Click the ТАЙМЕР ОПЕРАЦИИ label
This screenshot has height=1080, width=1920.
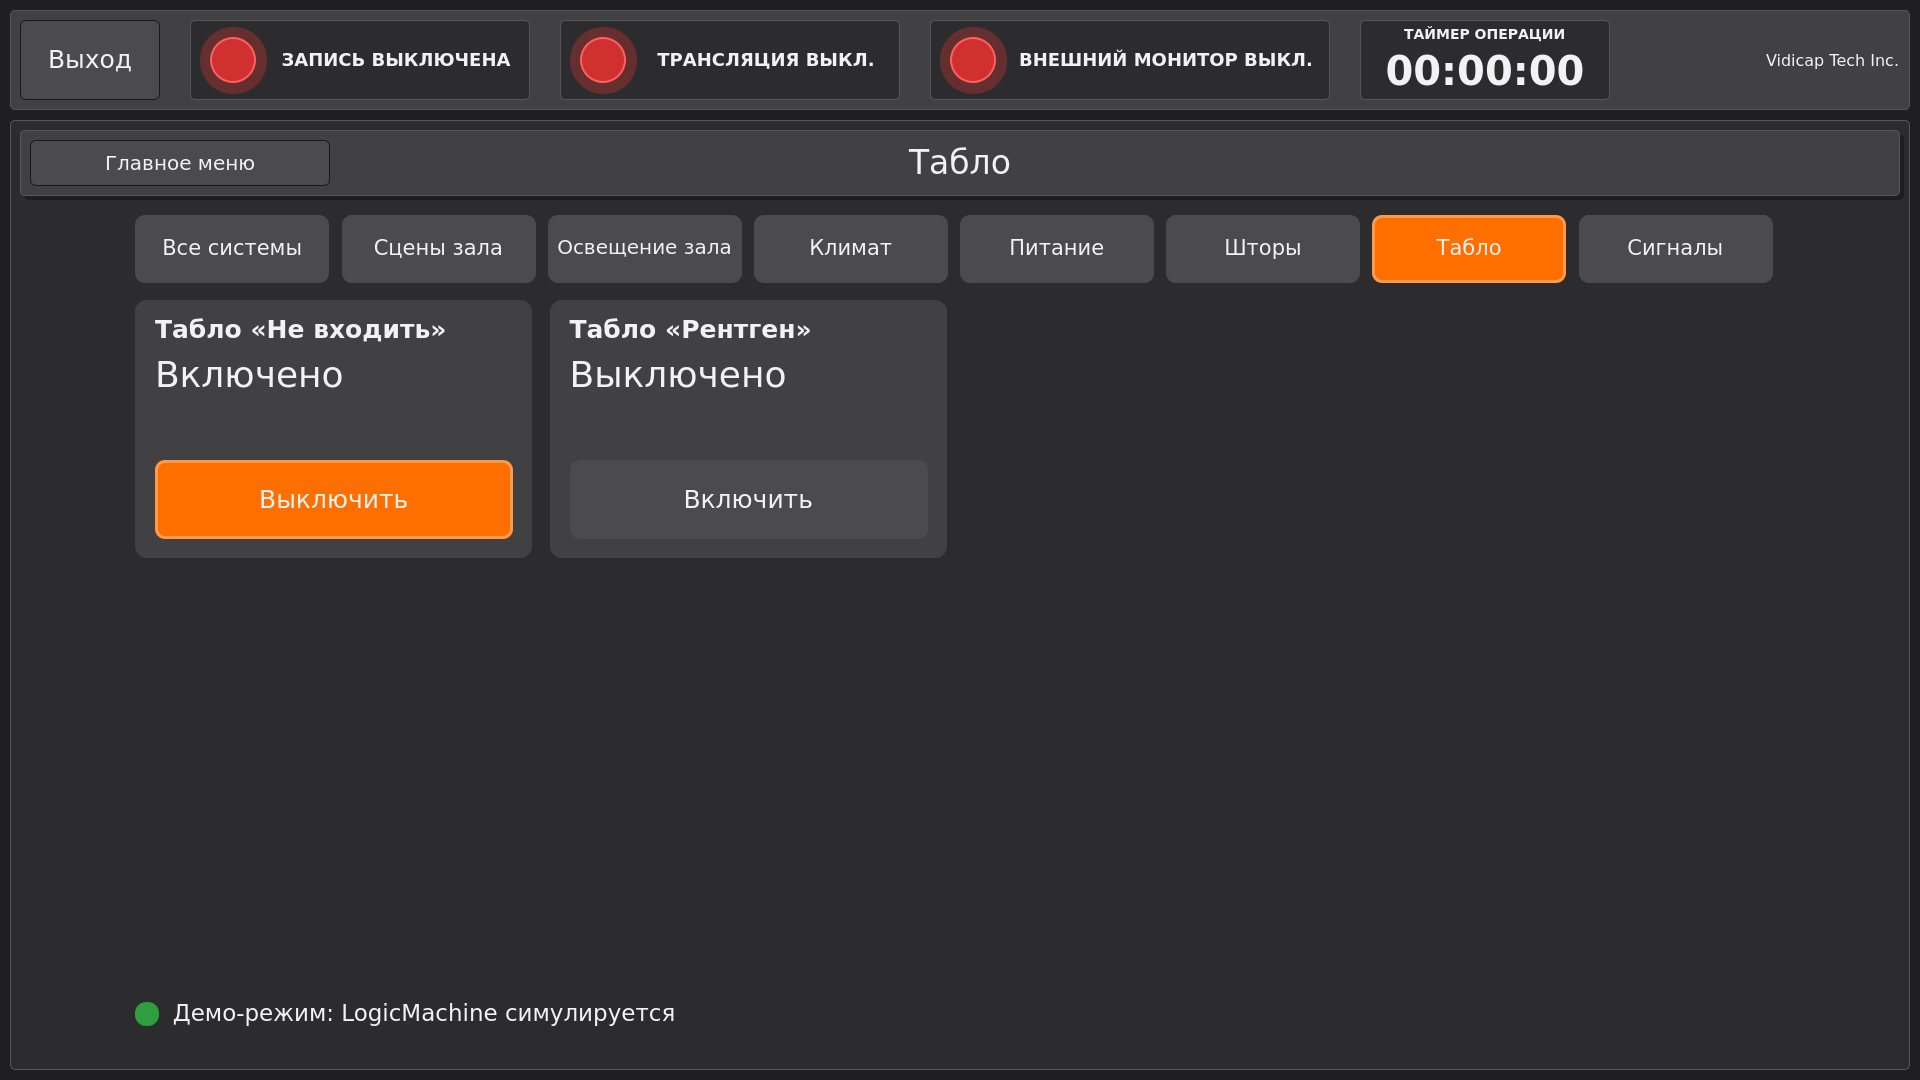click(x=1484, y=34)
